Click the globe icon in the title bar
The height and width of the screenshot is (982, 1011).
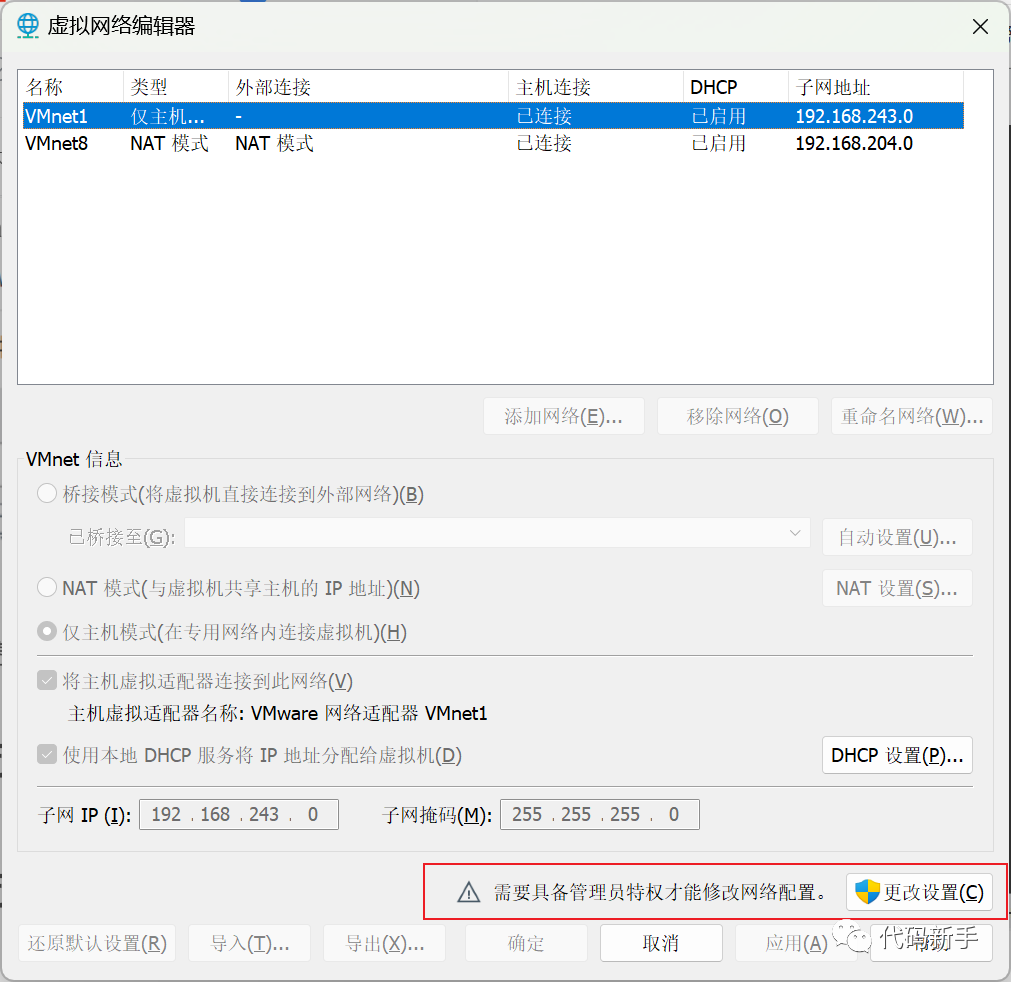[28, 25]
